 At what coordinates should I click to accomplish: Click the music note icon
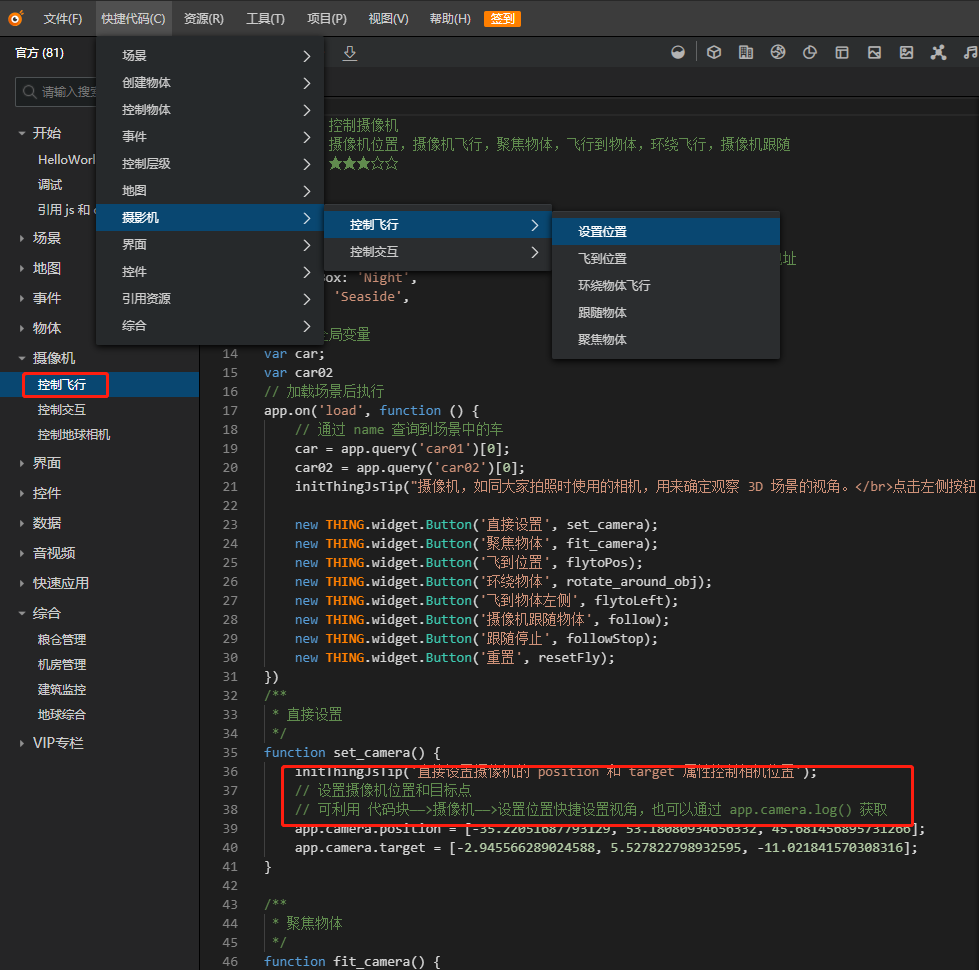970,52
